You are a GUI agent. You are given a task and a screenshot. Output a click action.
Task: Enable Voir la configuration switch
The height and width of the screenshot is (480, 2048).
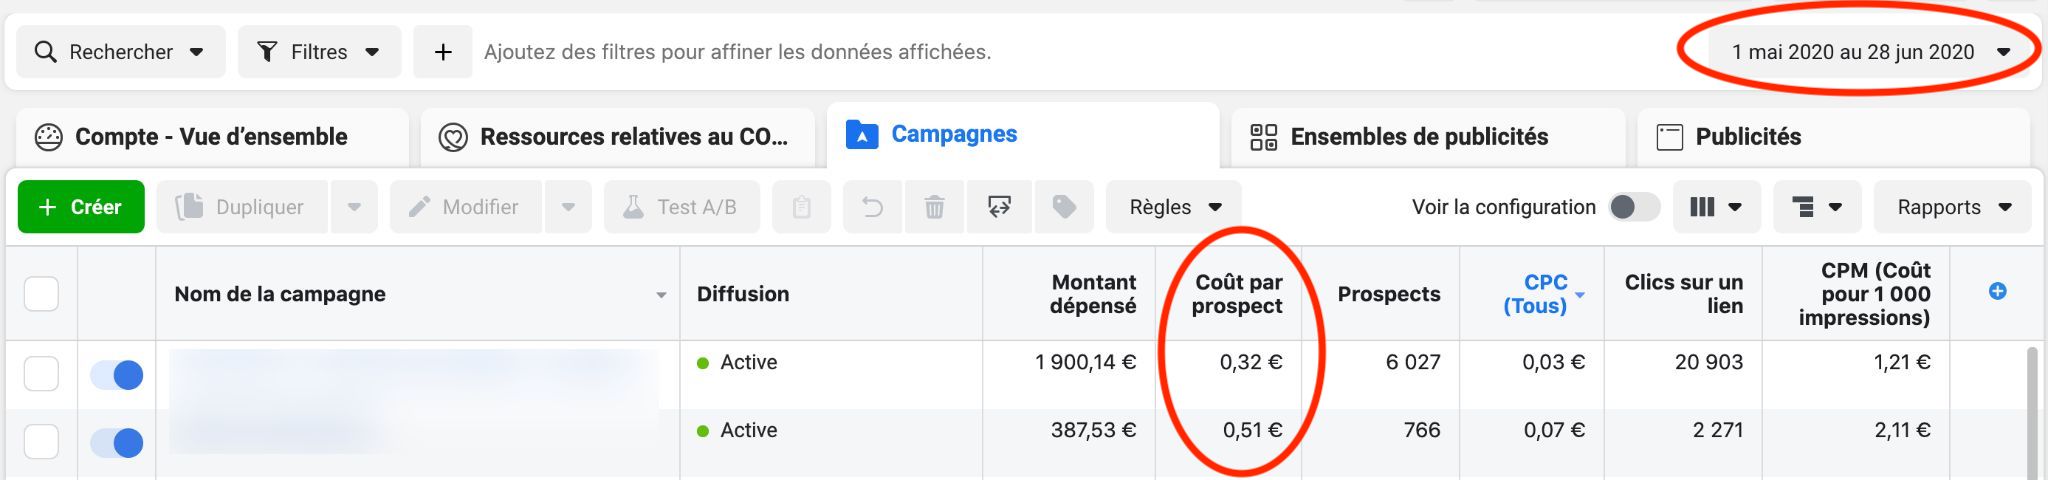tap(1634, 207)
